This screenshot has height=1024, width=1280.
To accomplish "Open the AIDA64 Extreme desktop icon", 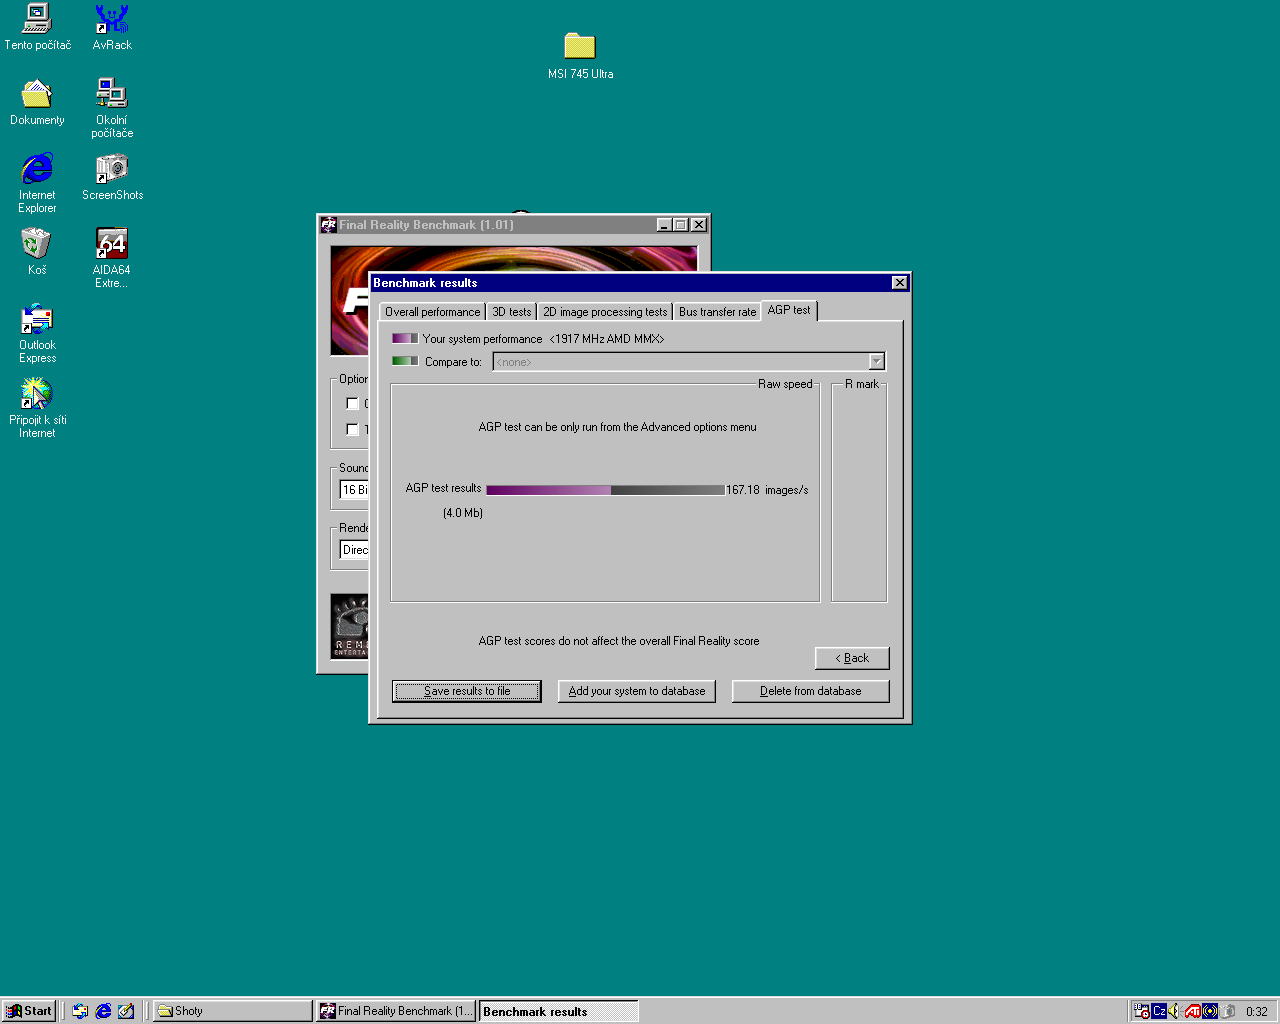I will click(111, 245).
